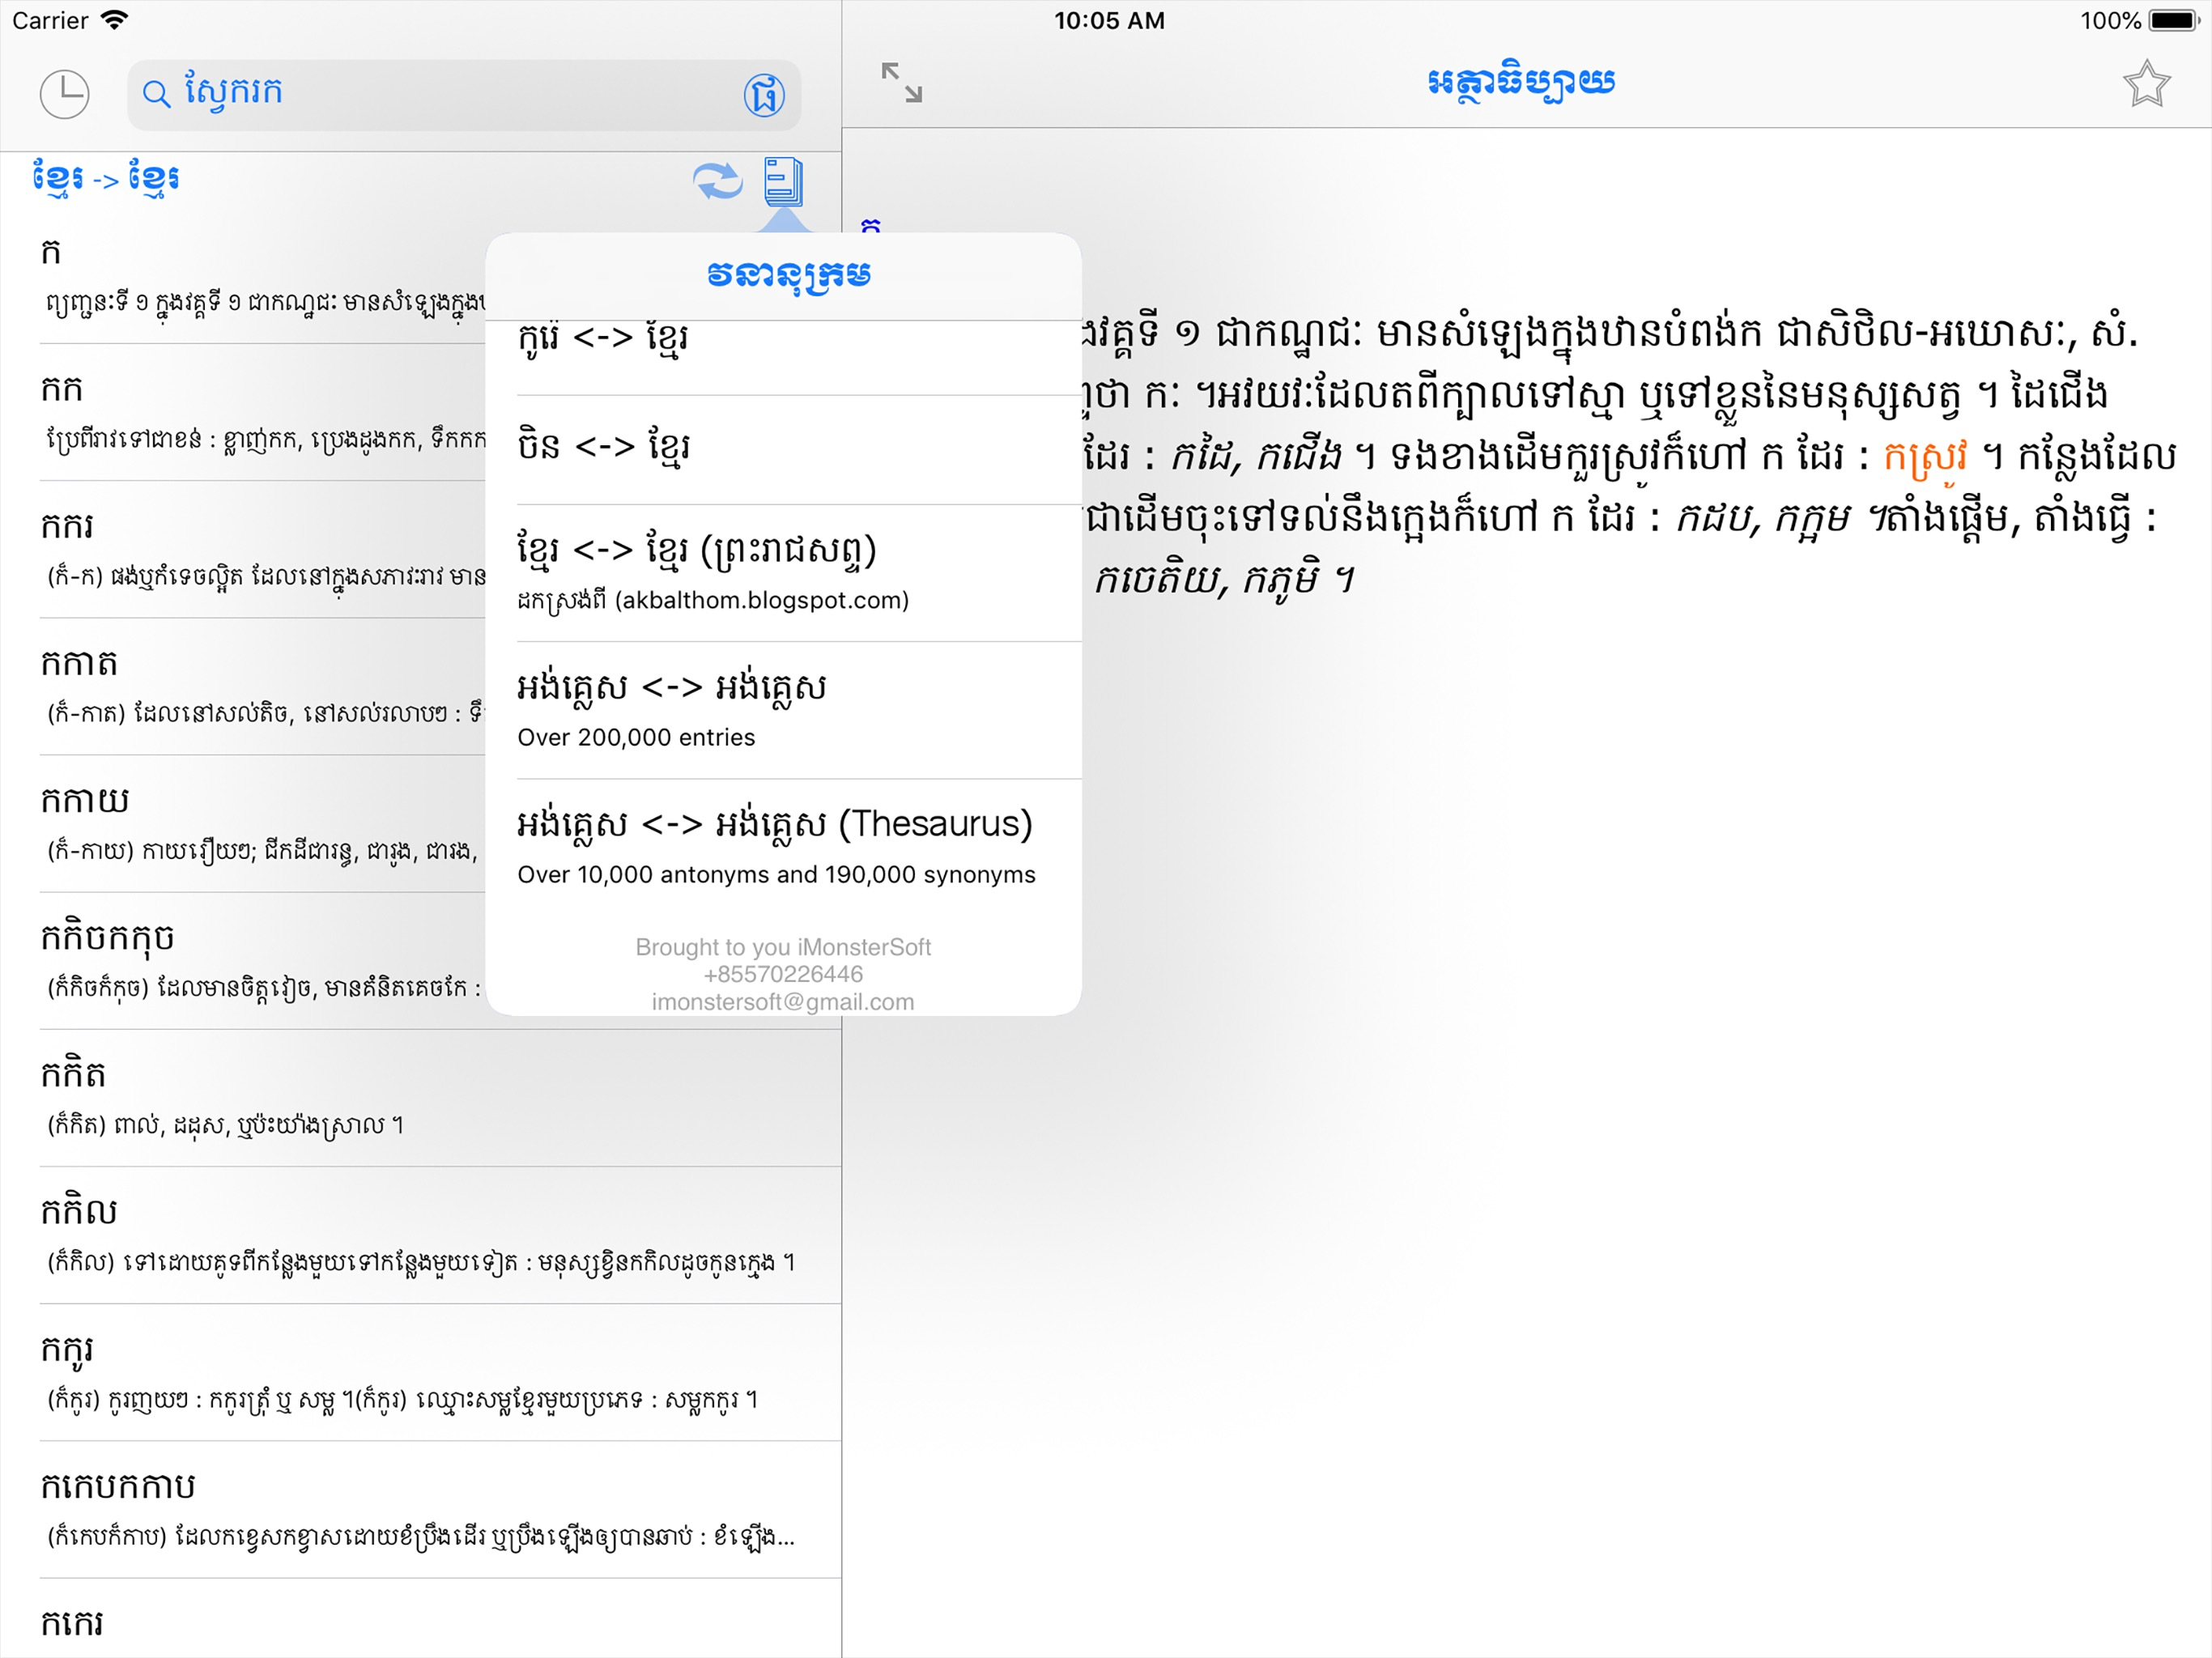This screenshot has height=1658, width=2212.
Task: Tap the magnifying glass search icon
Action: coord(156,94)
